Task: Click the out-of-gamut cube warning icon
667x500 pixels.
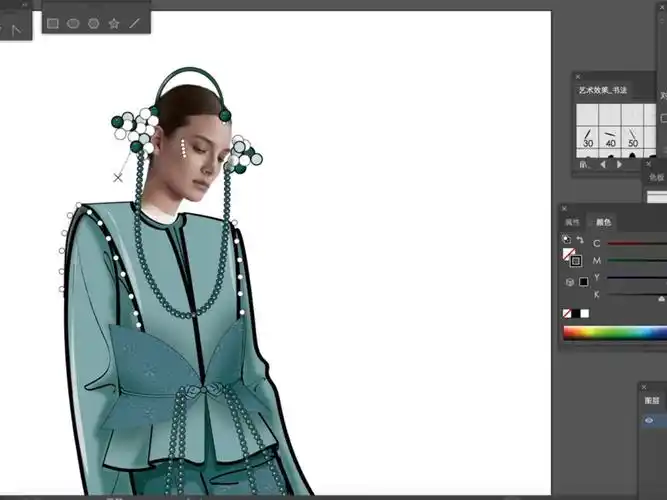Action: point(570,282)
